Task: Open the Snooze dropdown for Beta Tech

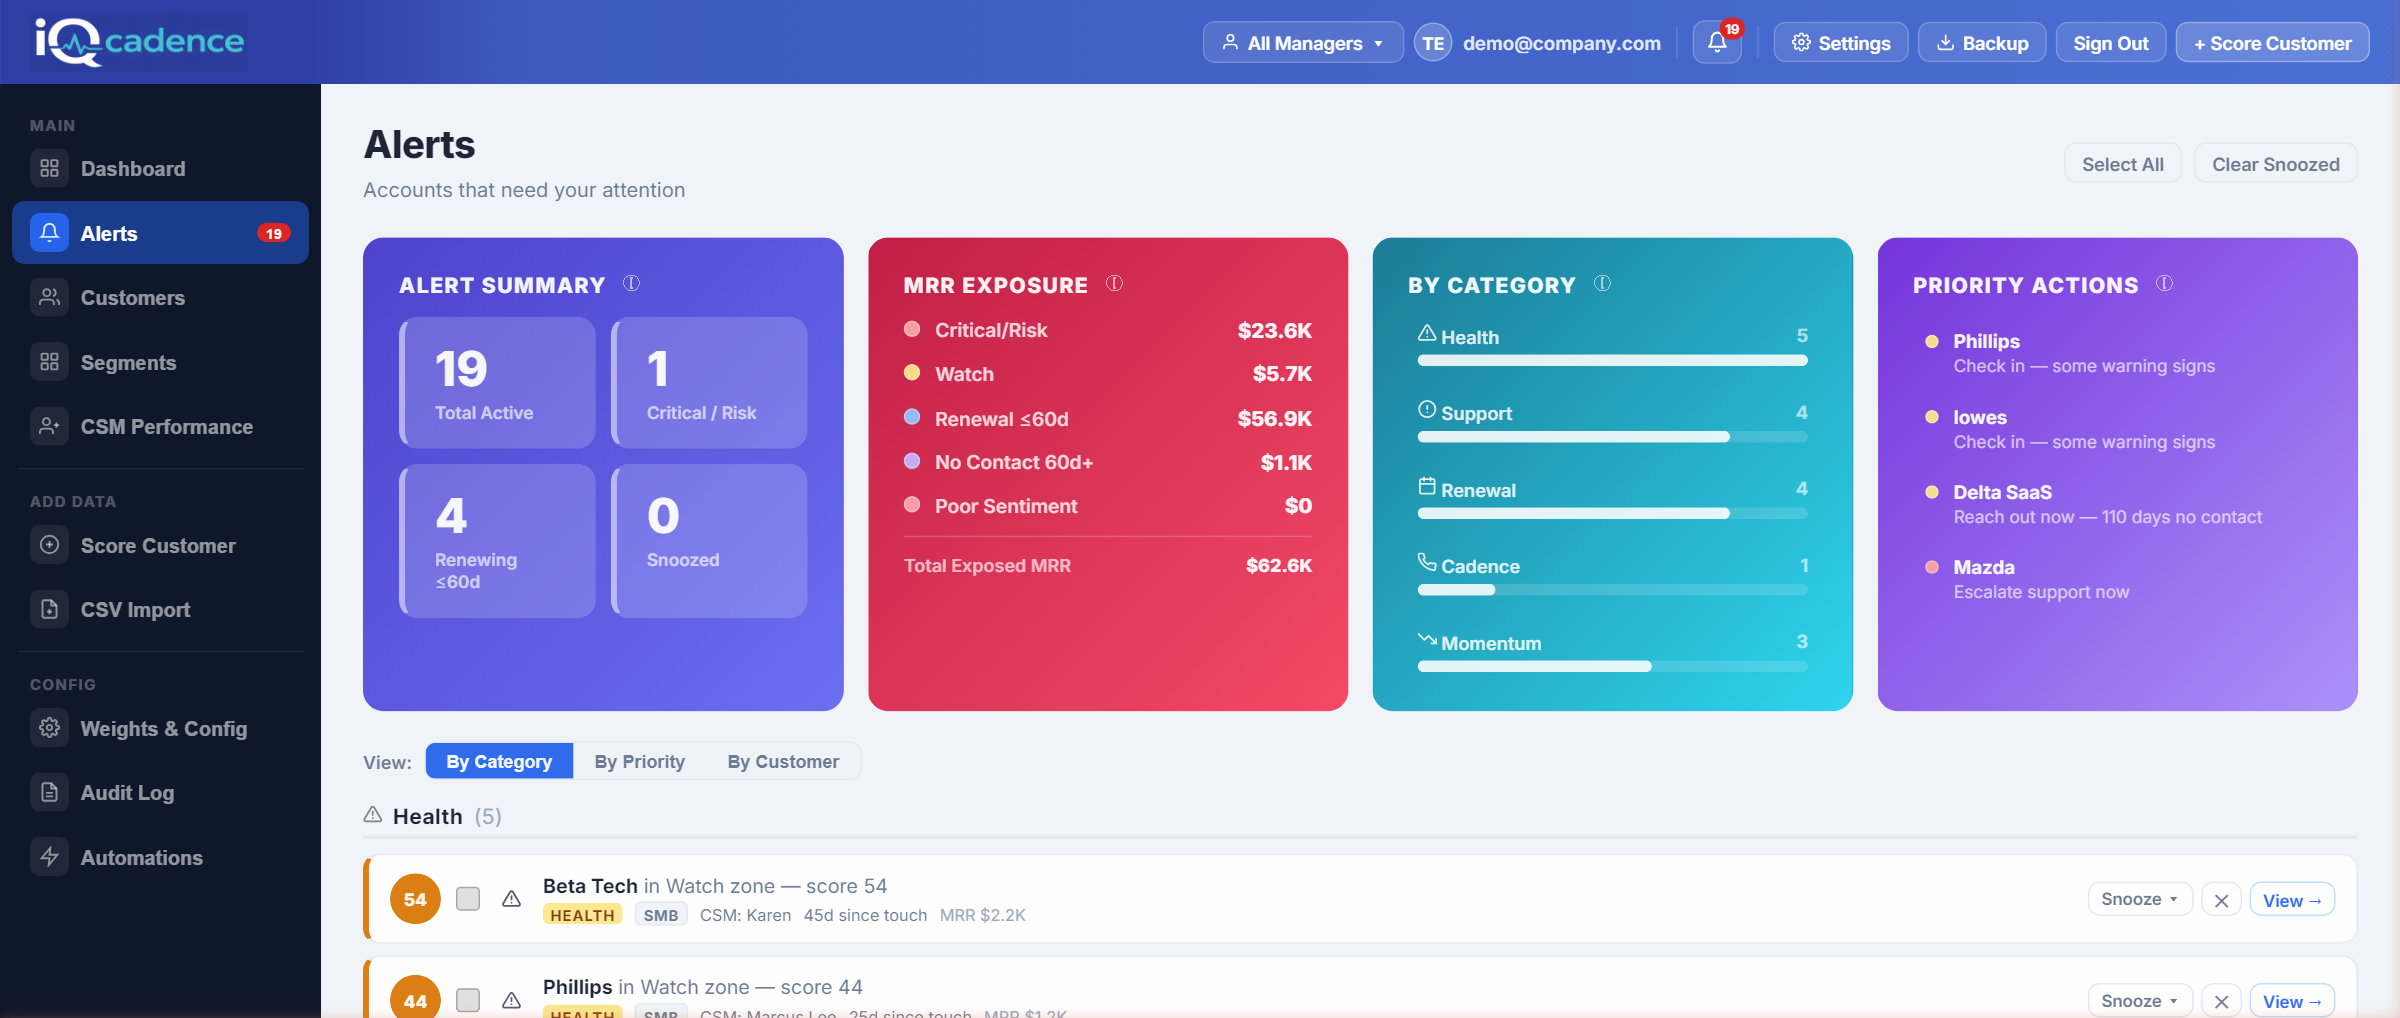Action: (2139, 898)
